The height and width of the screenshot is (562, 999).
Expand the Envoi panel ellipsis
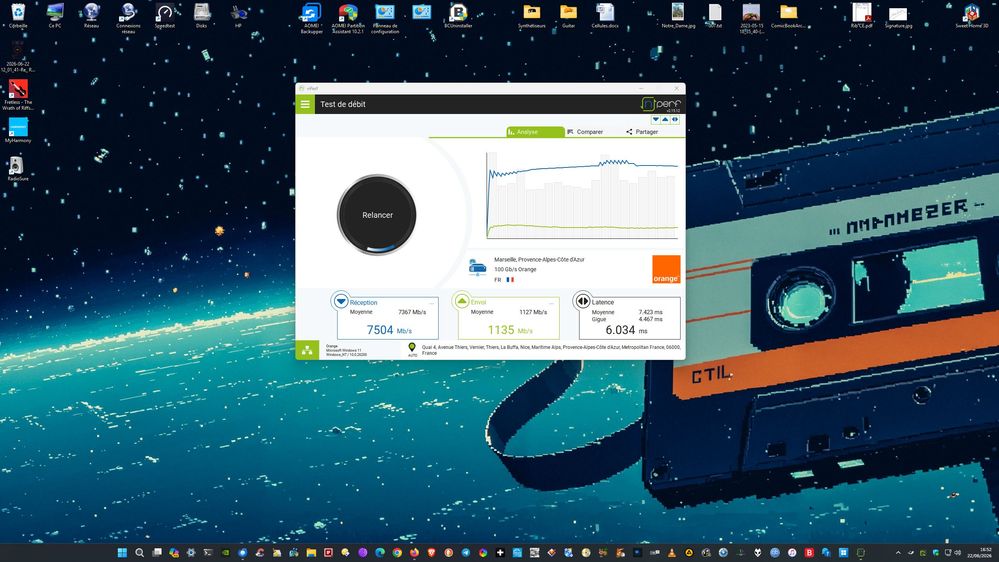pos(552,303)
